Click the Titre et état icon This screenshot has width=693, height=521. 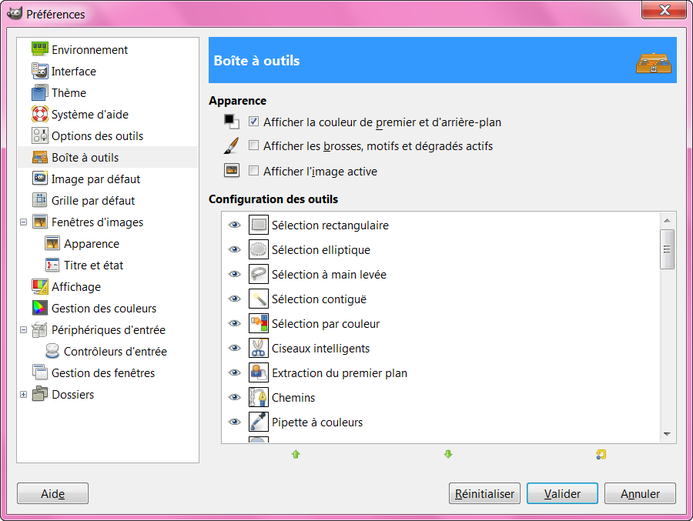click(x=52, y=265)
